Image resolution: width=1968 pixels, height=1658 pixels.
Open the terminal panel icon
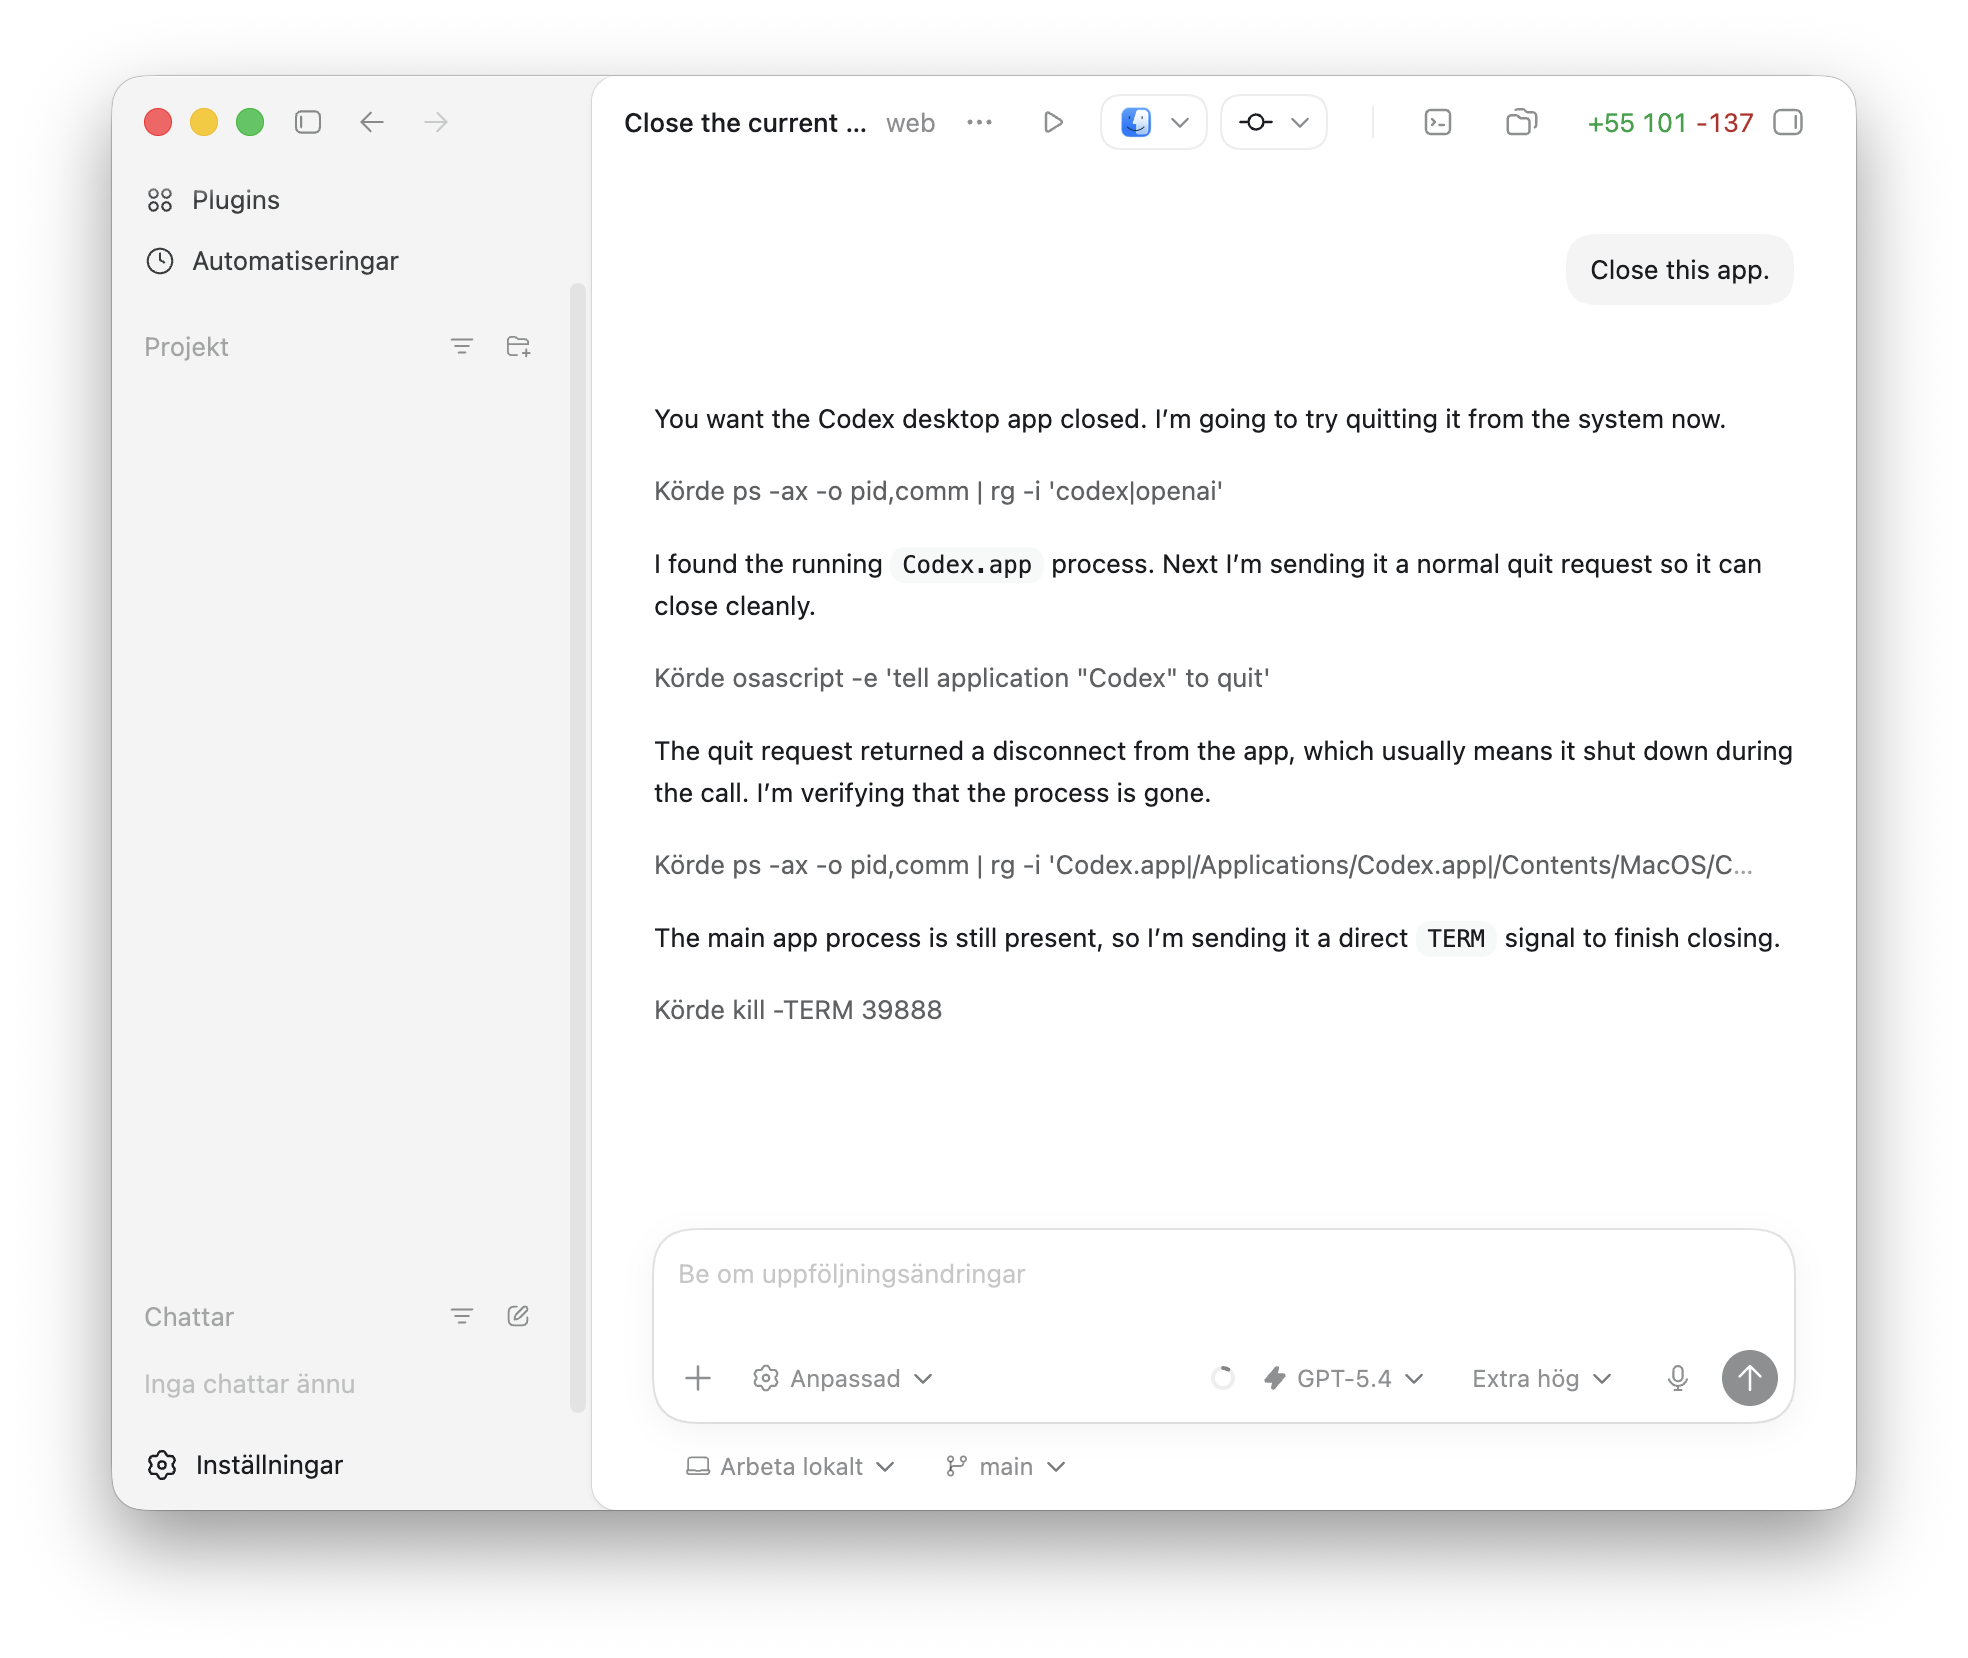pyautogui.click(x=1437, y=122)
